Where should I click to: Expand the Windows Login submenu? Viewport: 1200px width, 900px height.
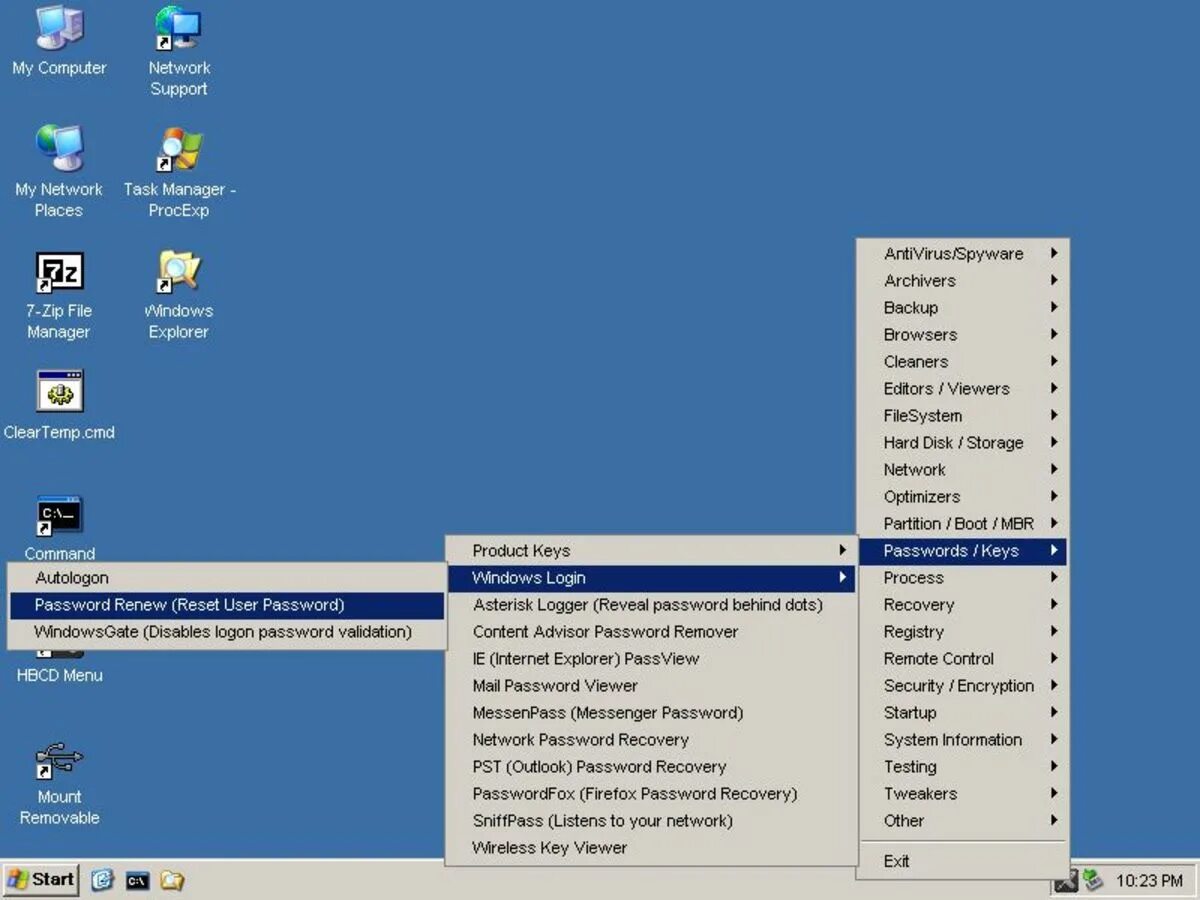(x=650, y=578)
